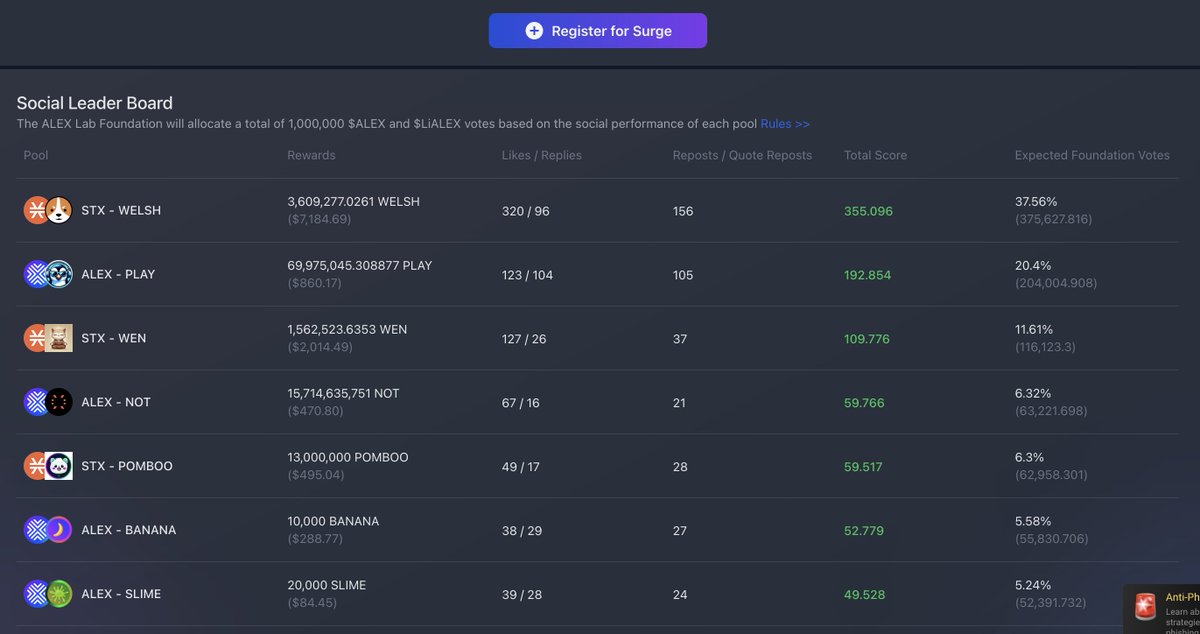
Task: Click the WEN cat token icon
Action: click(x=59, y=338)
